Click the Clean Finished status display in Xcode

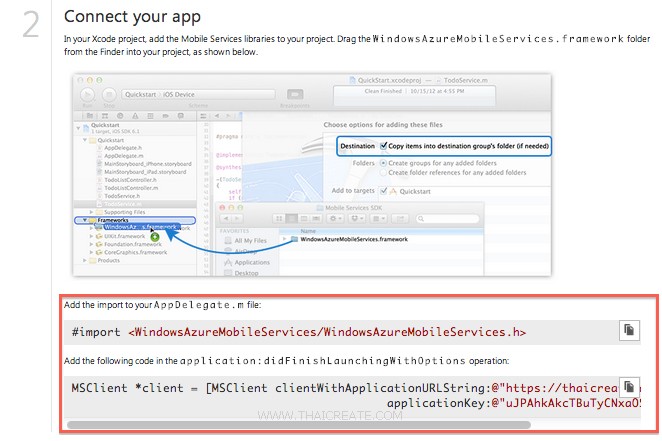(x=414, y=95)
